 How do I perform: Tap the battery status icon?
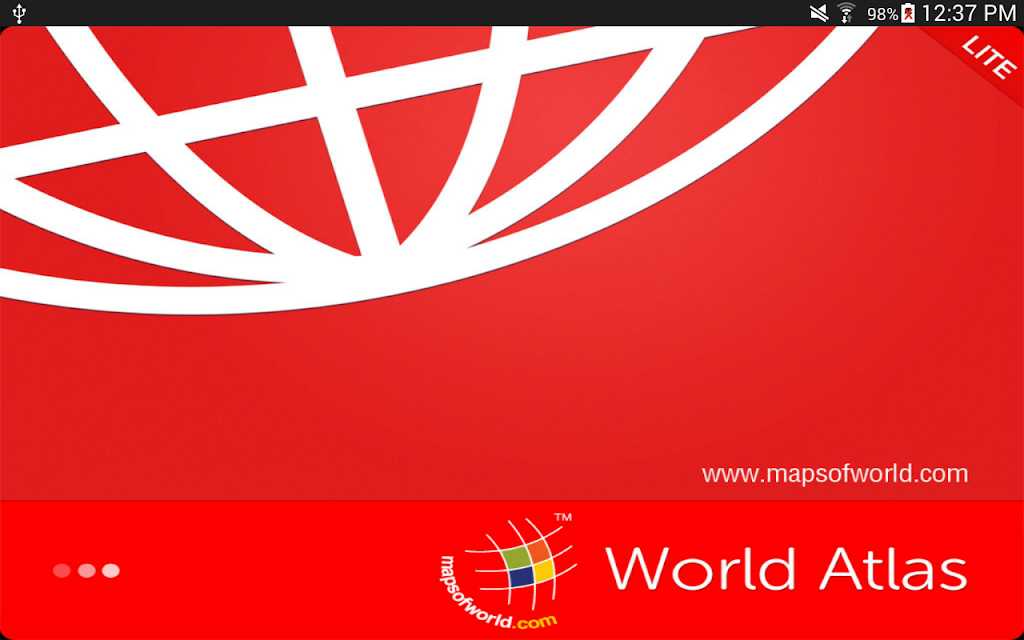tap(908, 13)
